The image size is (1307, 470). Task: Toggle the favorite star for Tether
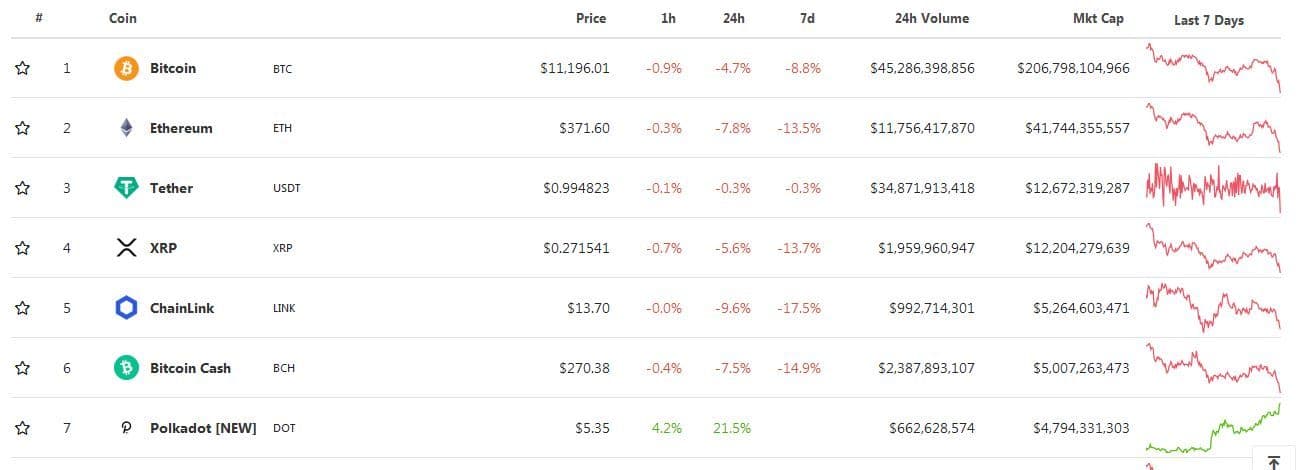(22, 188)
